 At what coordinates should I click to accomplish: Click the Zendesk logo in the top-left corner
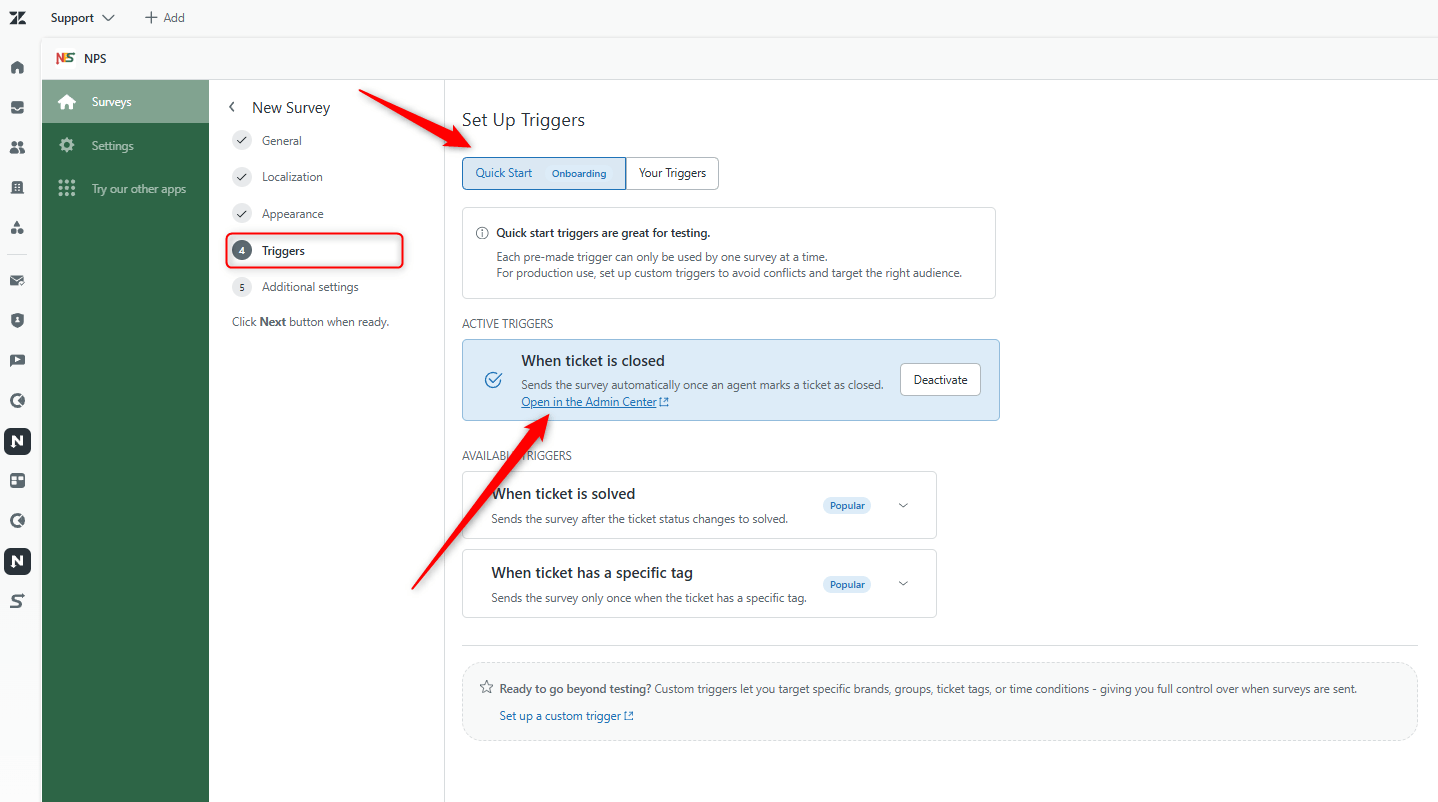(x=17, y=18)
